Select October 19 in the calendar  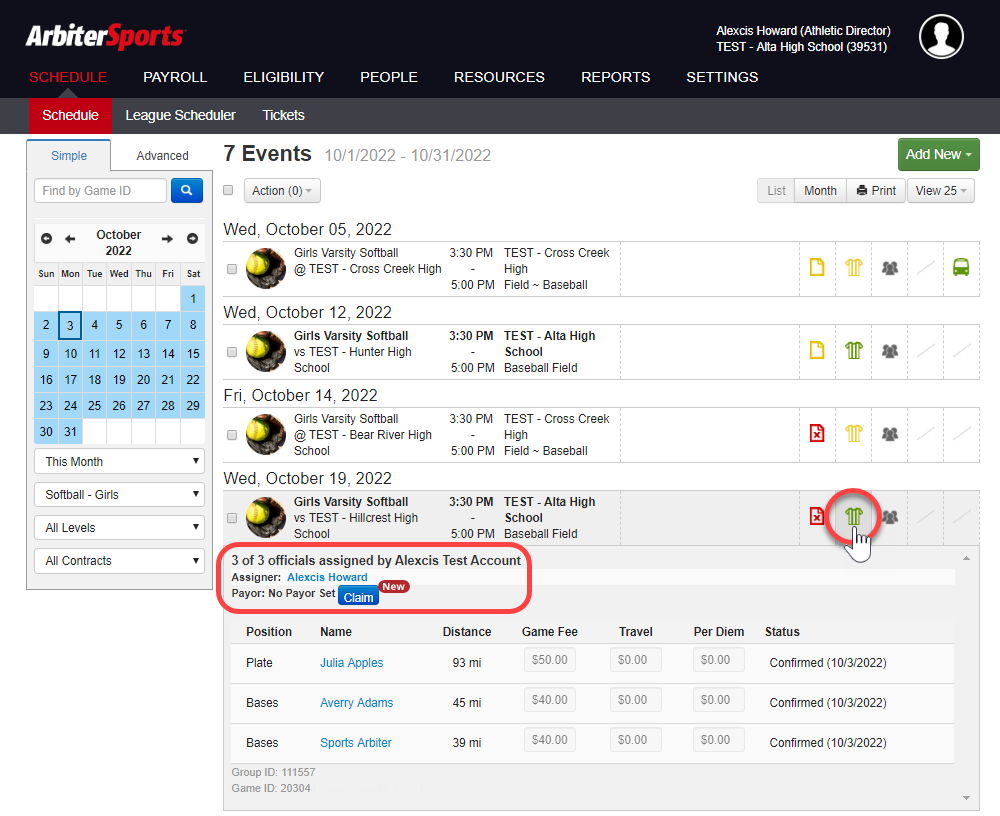click(119, 380)
